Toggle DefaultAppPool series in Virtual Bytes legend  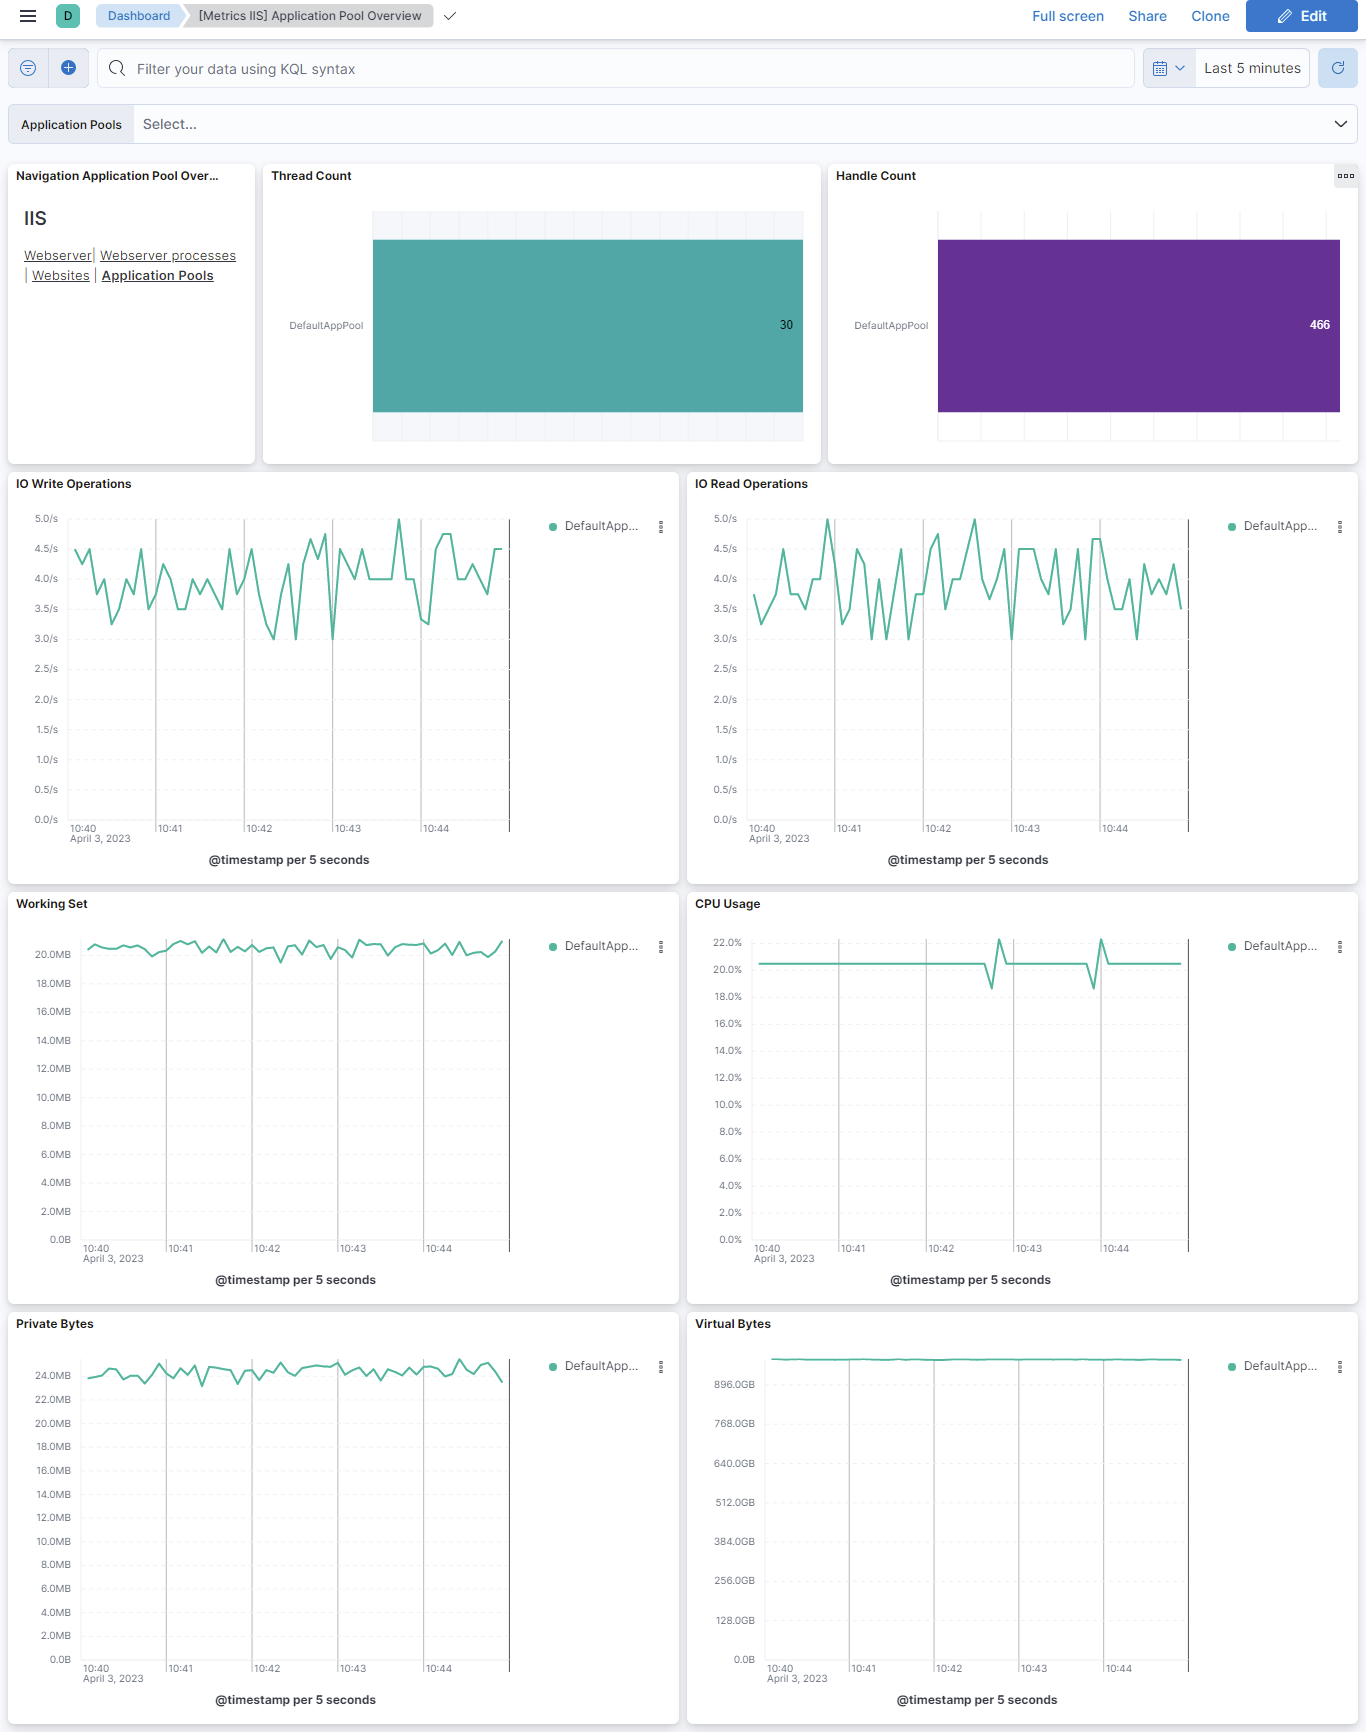(1279, 1366)
